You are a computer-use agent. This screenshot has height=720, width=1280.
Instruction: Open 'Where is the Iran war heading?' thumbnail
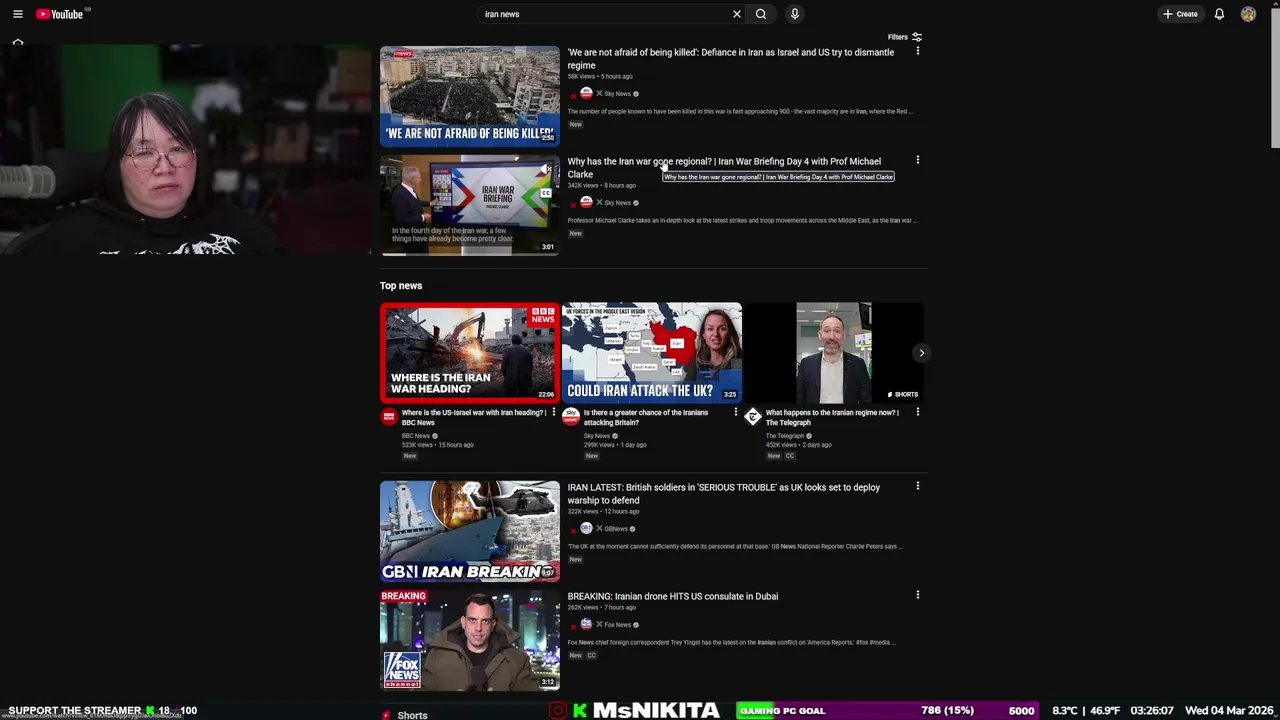pyautogui.click(x=469, y=352)
